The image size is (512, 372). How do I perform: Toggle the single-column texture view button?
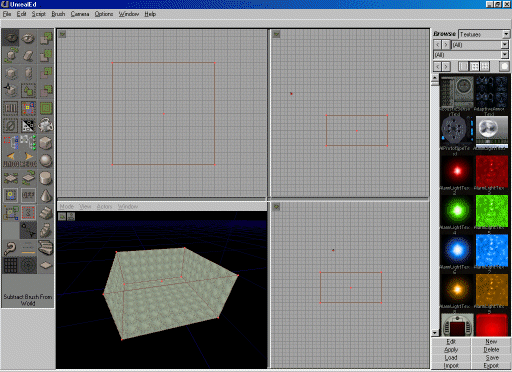[463, 66]
